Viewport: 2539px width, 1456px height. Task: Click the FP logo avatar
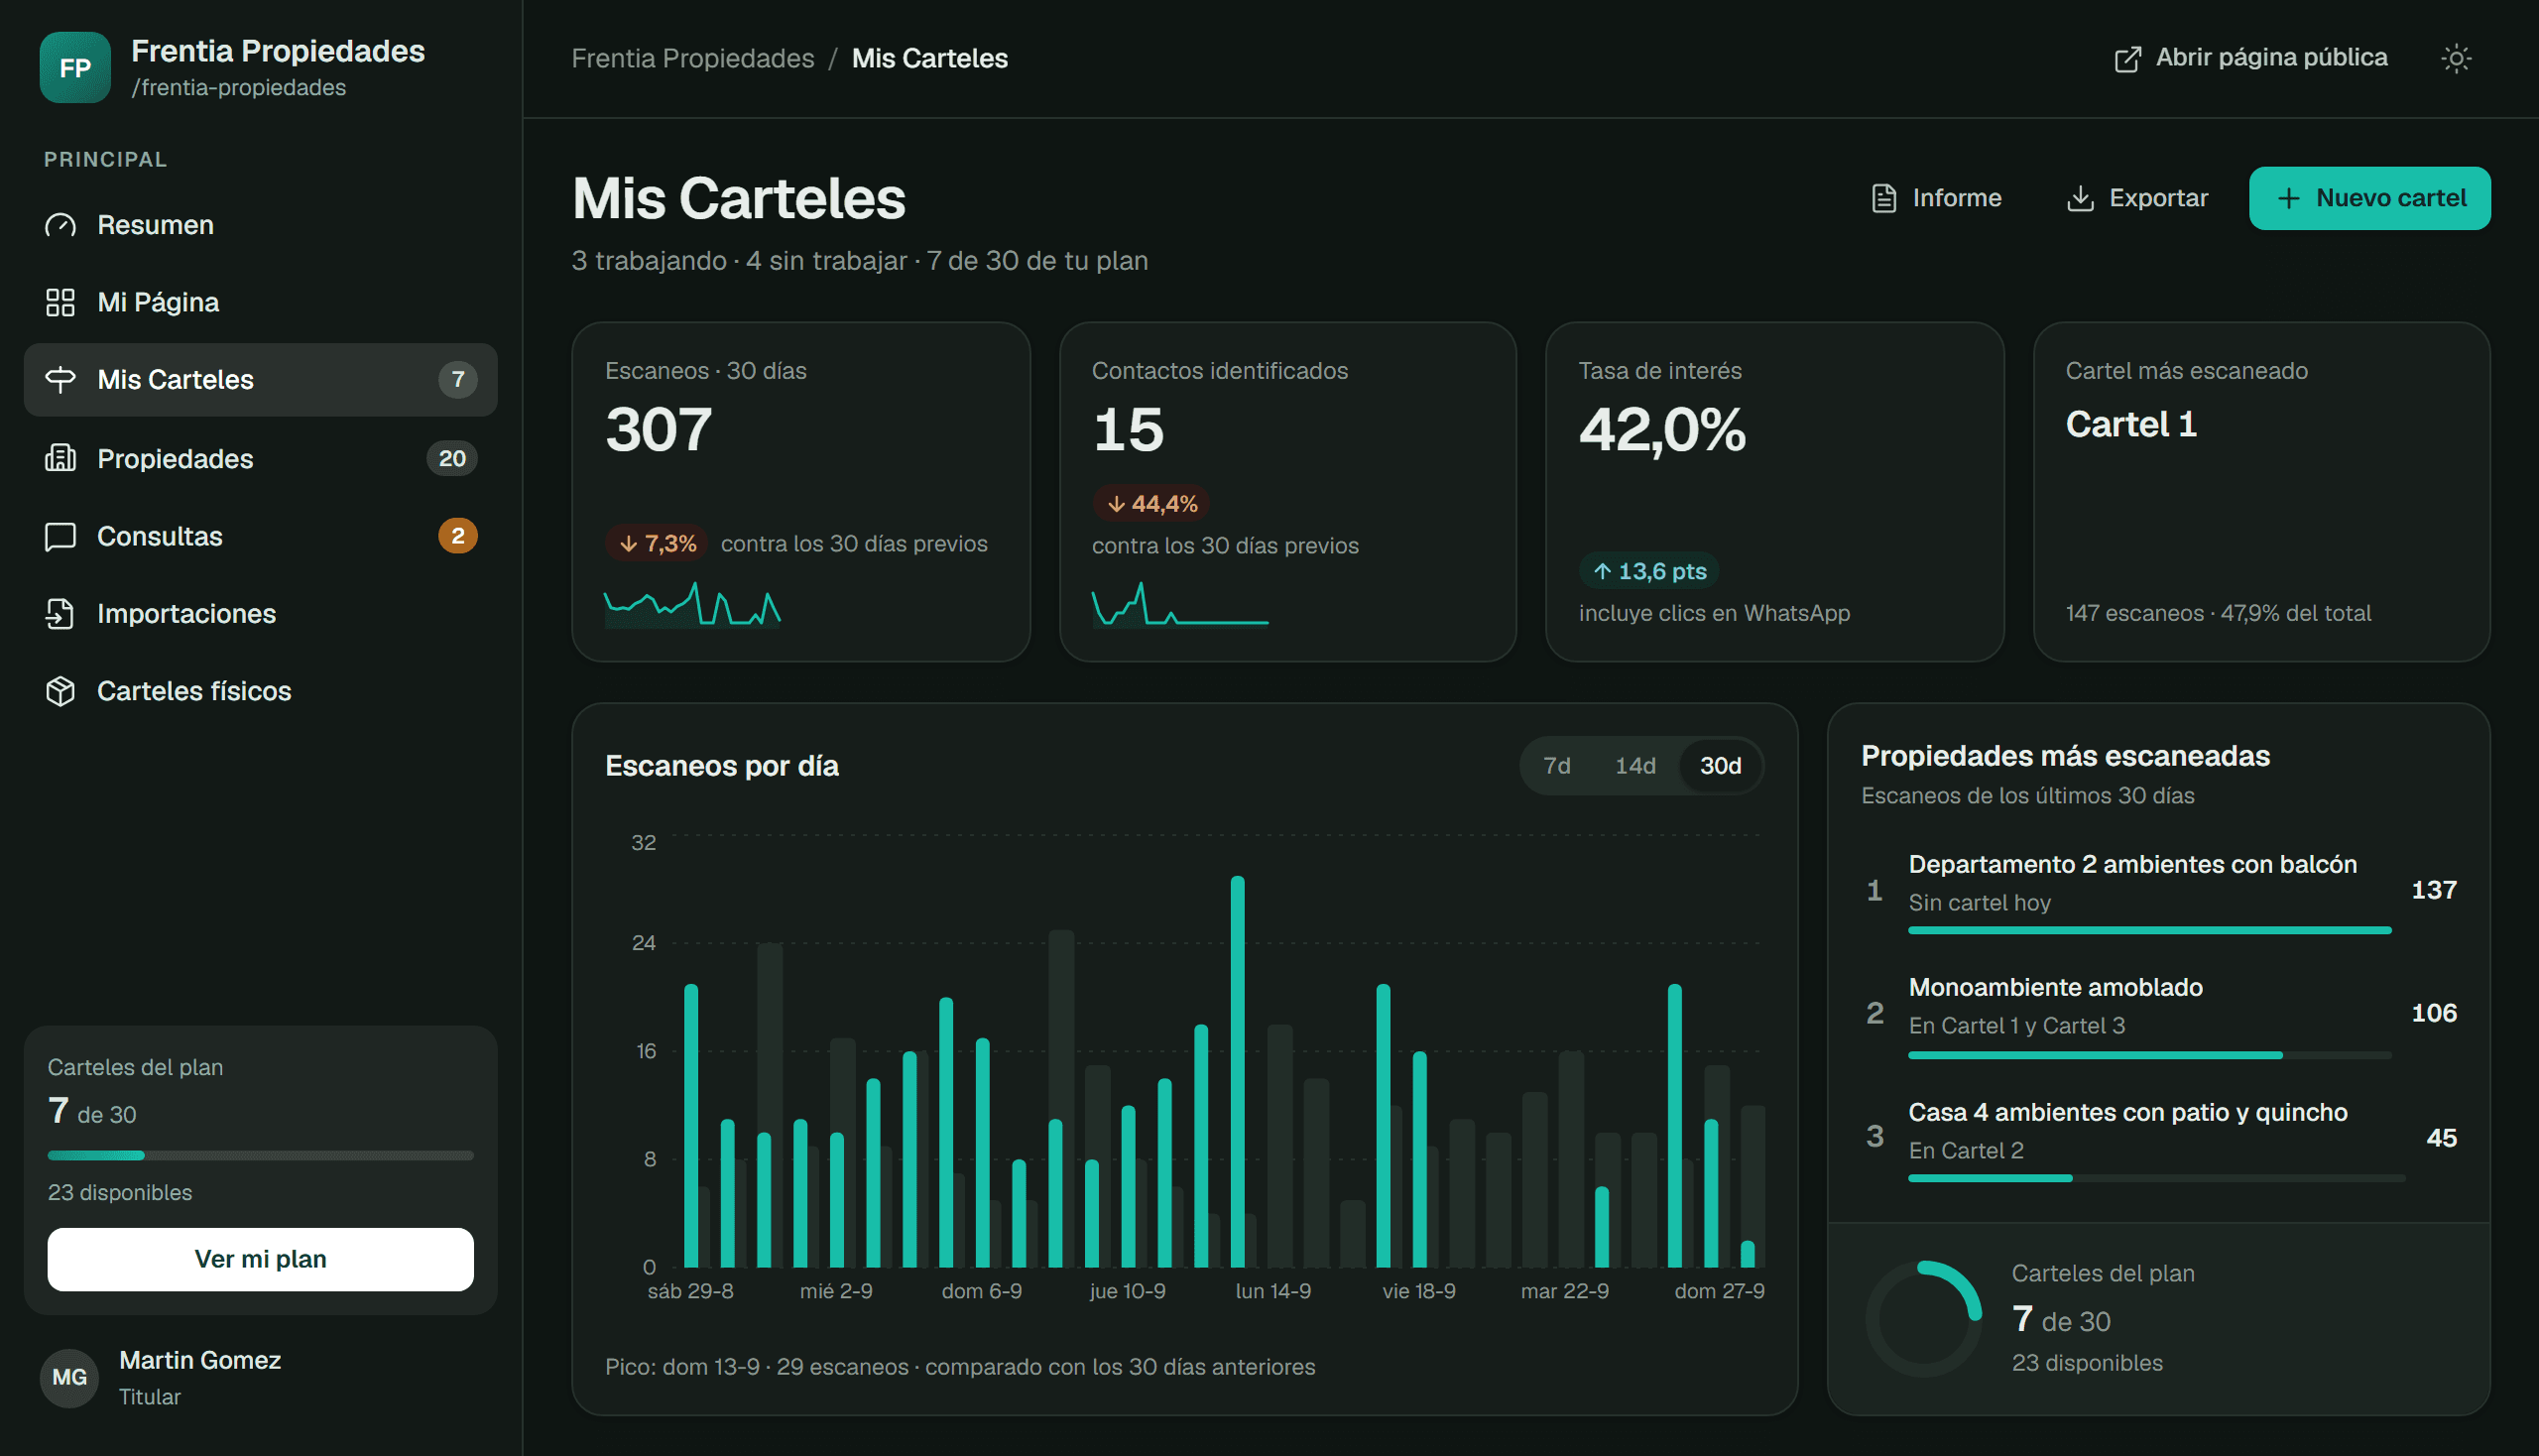point(75,67)
